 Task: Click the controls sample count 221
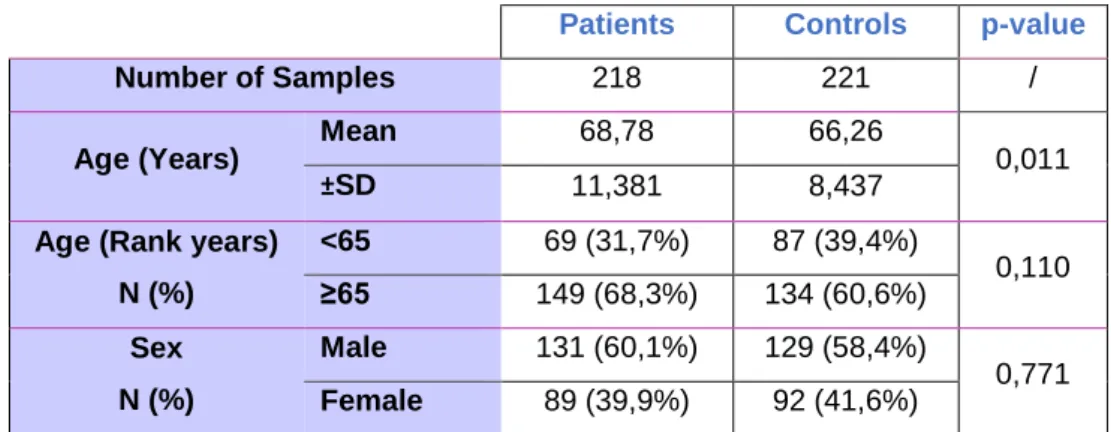845,78
